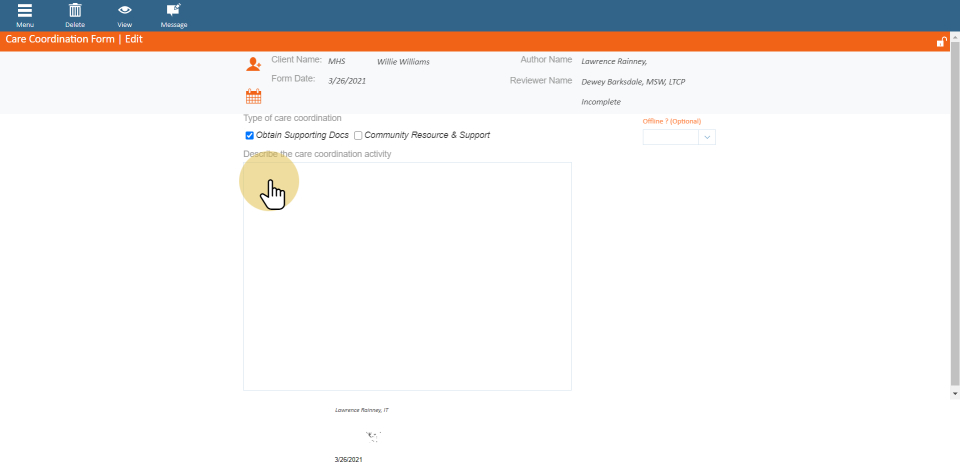Click the Delete trash can icon

coord(74,11)
